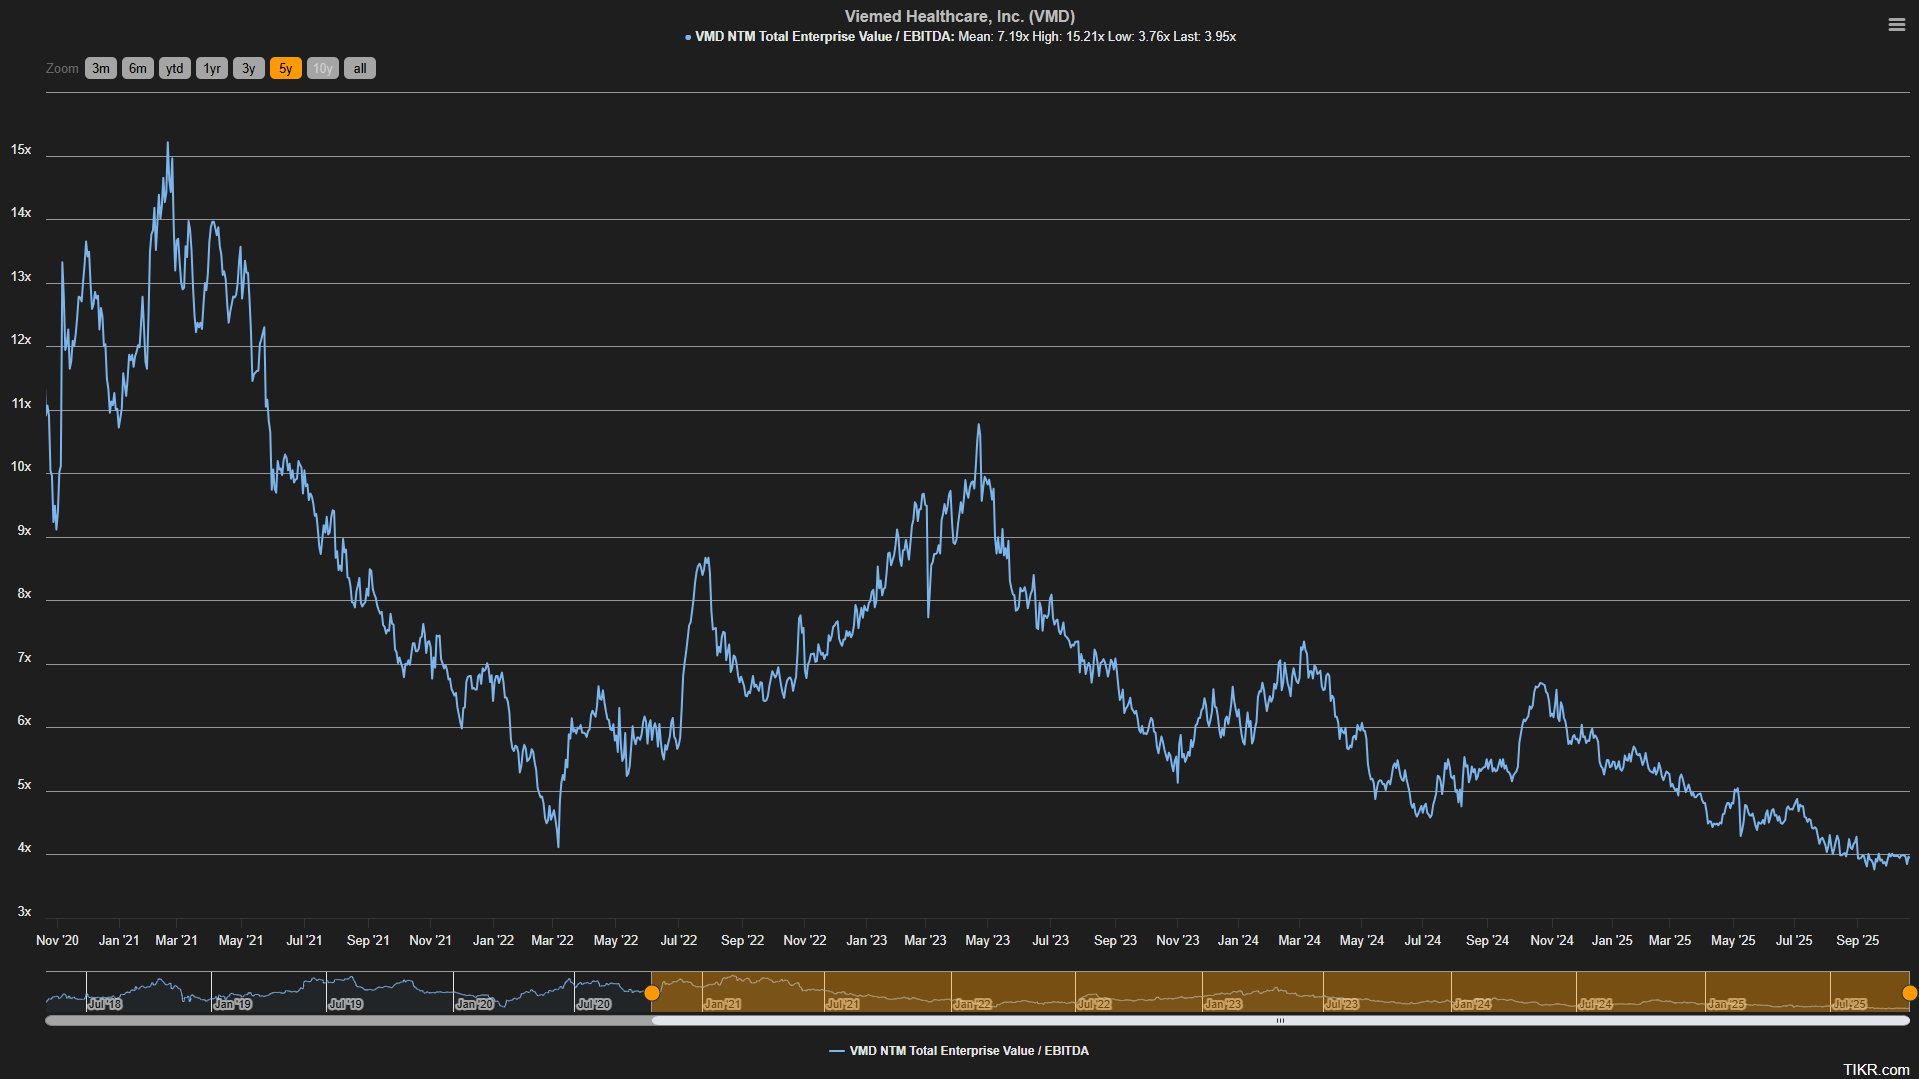Click the Zoom label
Screen dimensions: 1919x1079
click(62, 69)
